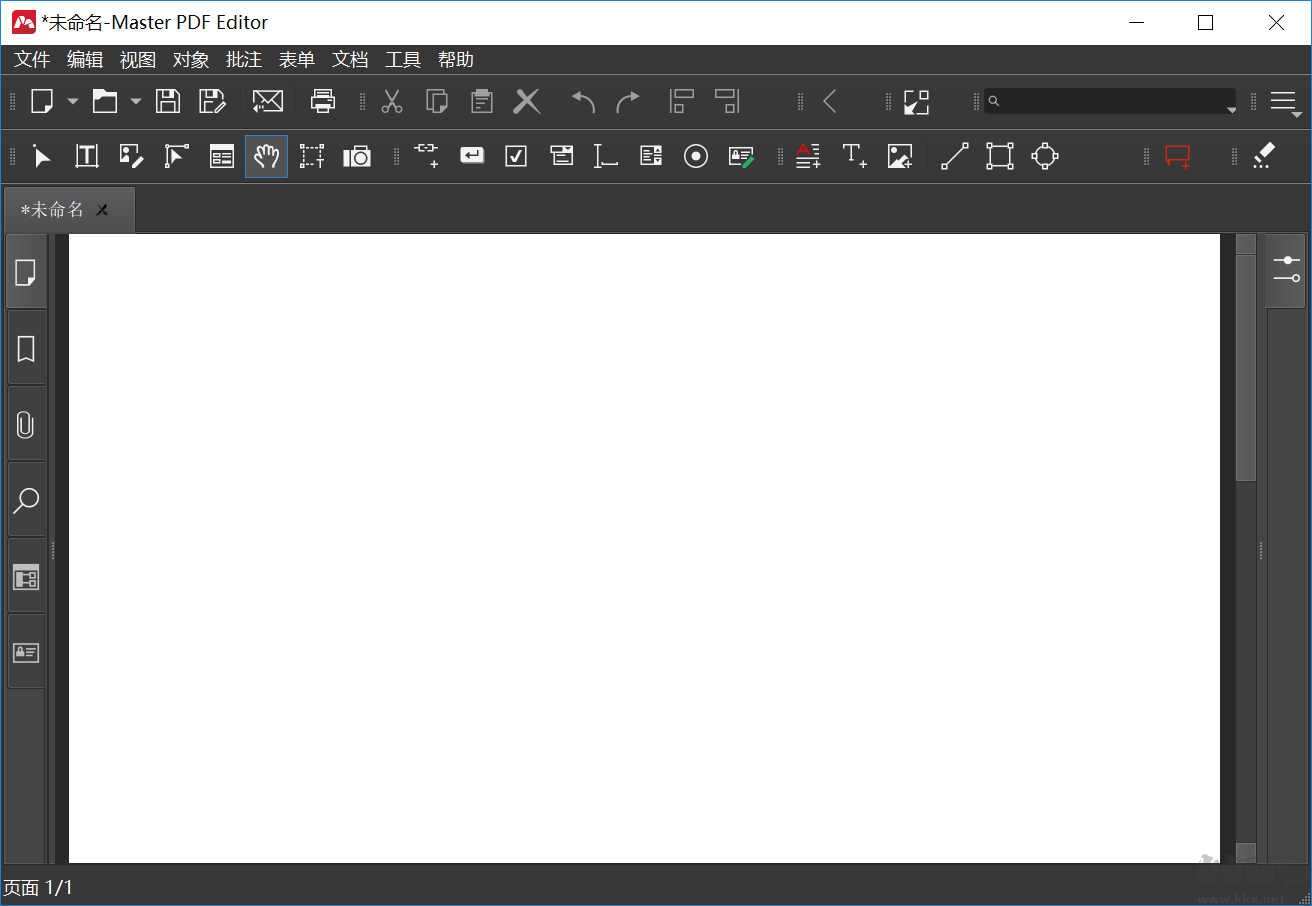
Task: Expand the New Document dropdown arrow
Action: point(73,101)
